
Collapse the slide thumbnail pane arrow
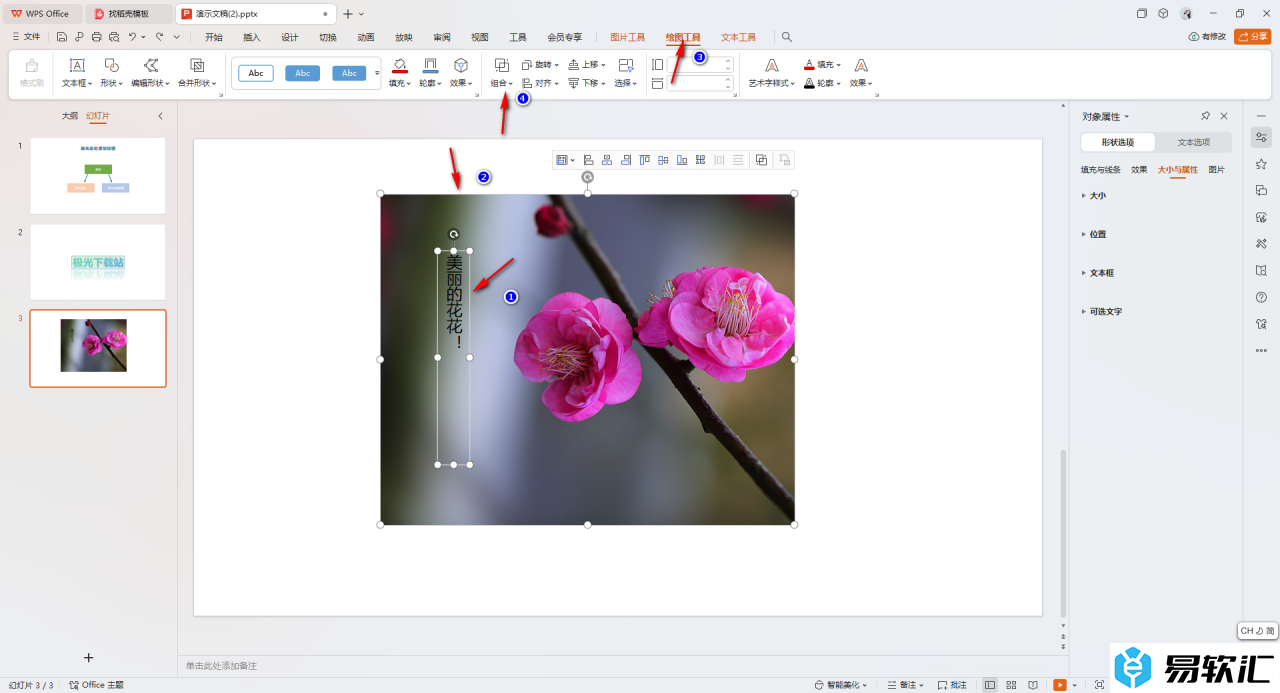point(161,116)
